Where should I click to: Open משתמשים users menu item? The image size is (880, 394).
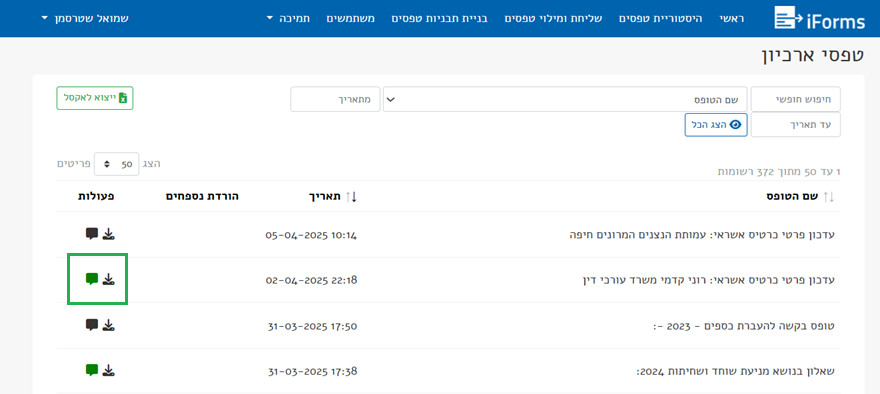coord(351,19)
